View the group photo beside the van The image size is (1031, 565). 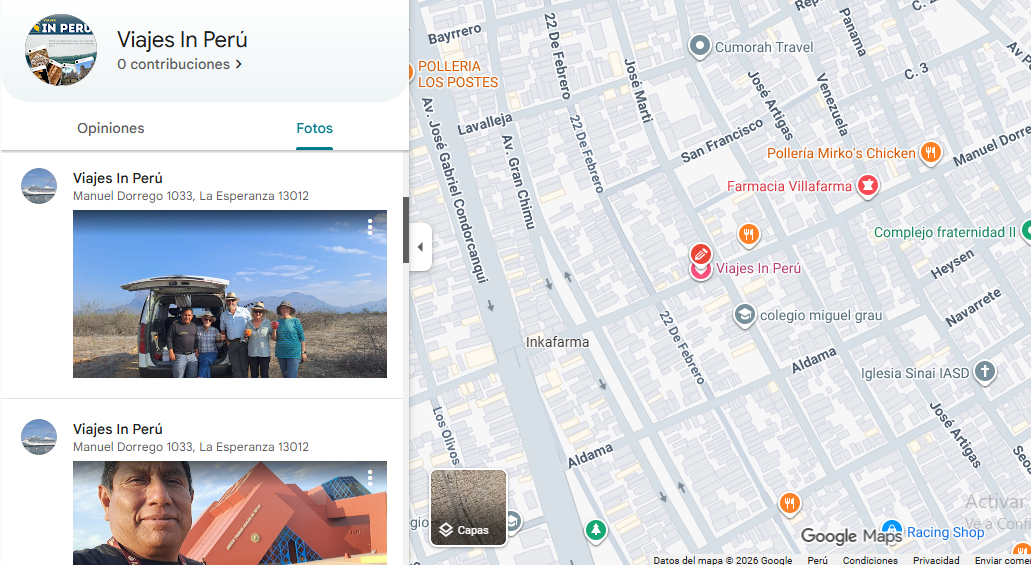click(x=229, y=294)
